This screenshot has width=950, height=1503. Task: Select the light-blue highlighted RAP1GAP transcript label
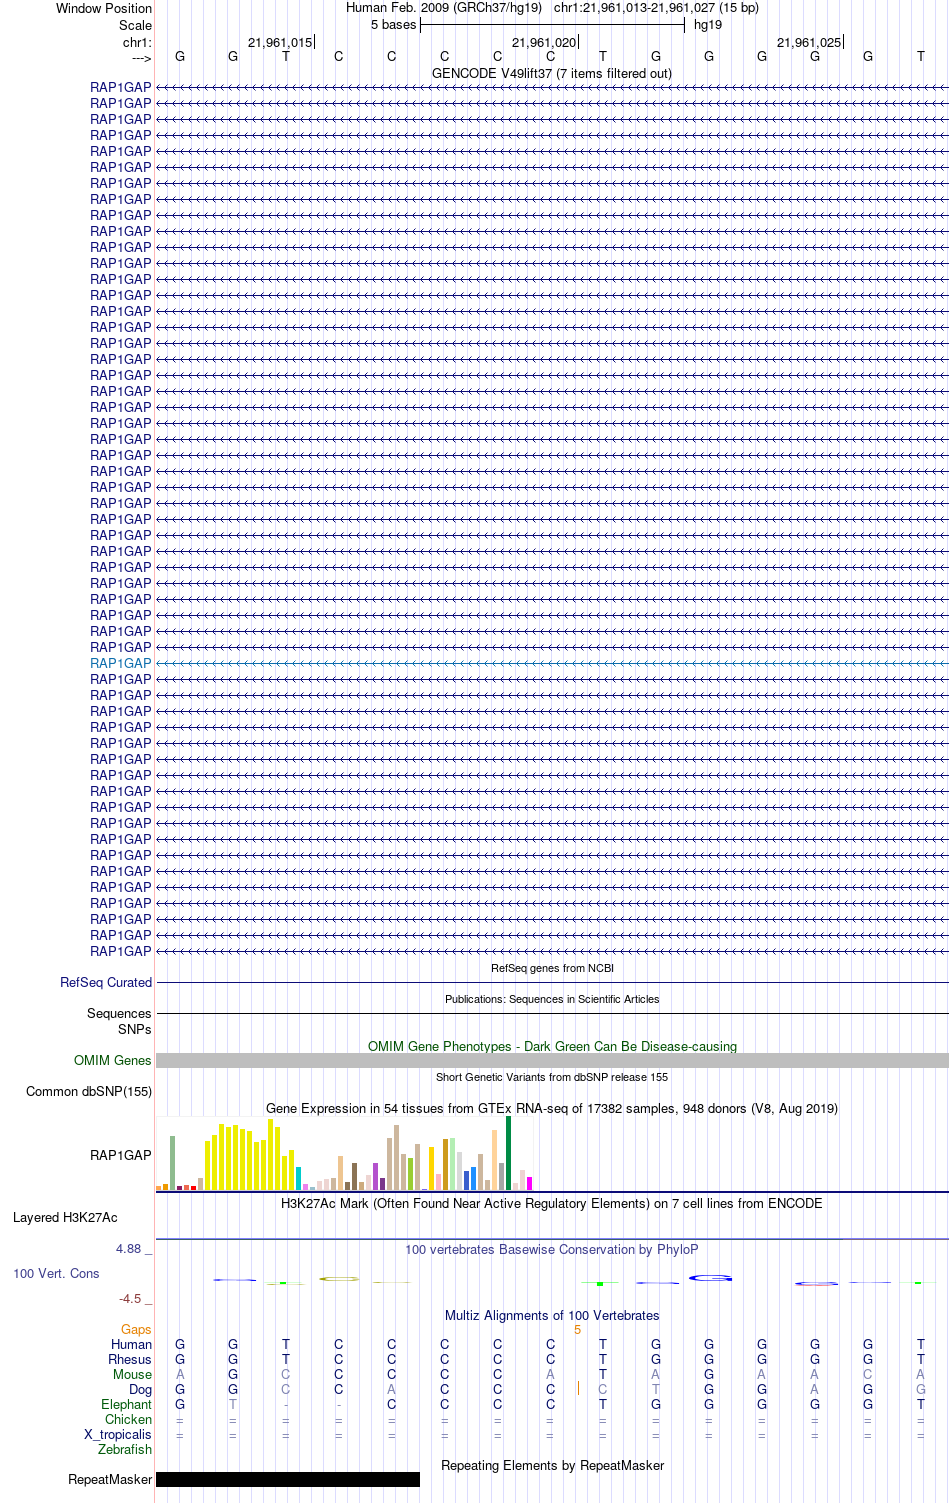point(121,663)
